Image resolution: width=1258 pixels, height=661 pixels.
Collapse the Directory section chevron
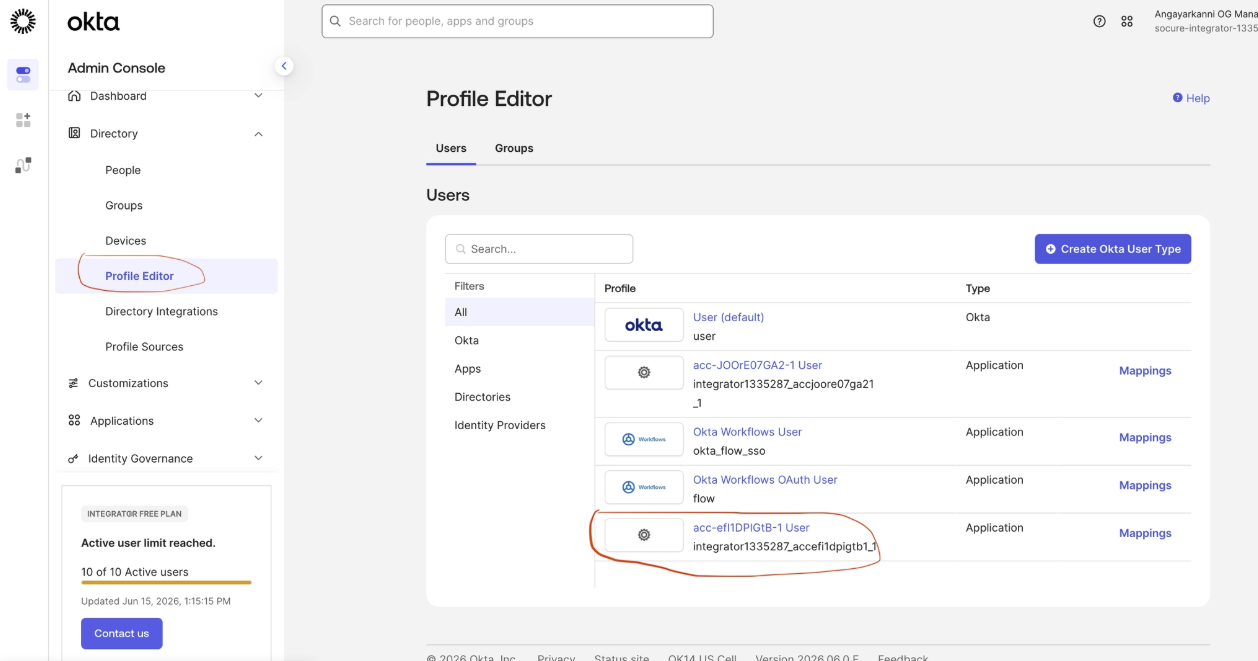coord(258,133)
